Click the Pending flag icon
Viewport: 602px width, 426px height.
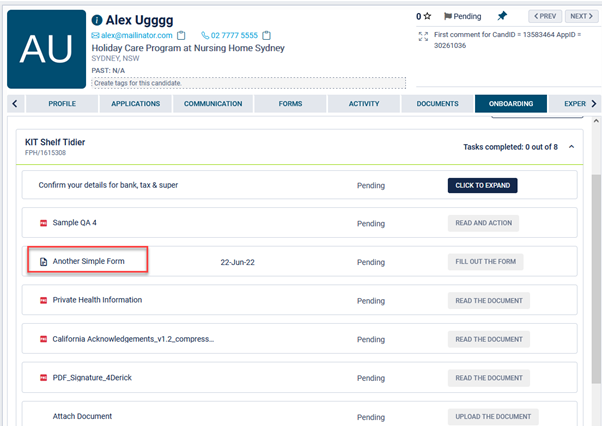click(x=448, y=17)
